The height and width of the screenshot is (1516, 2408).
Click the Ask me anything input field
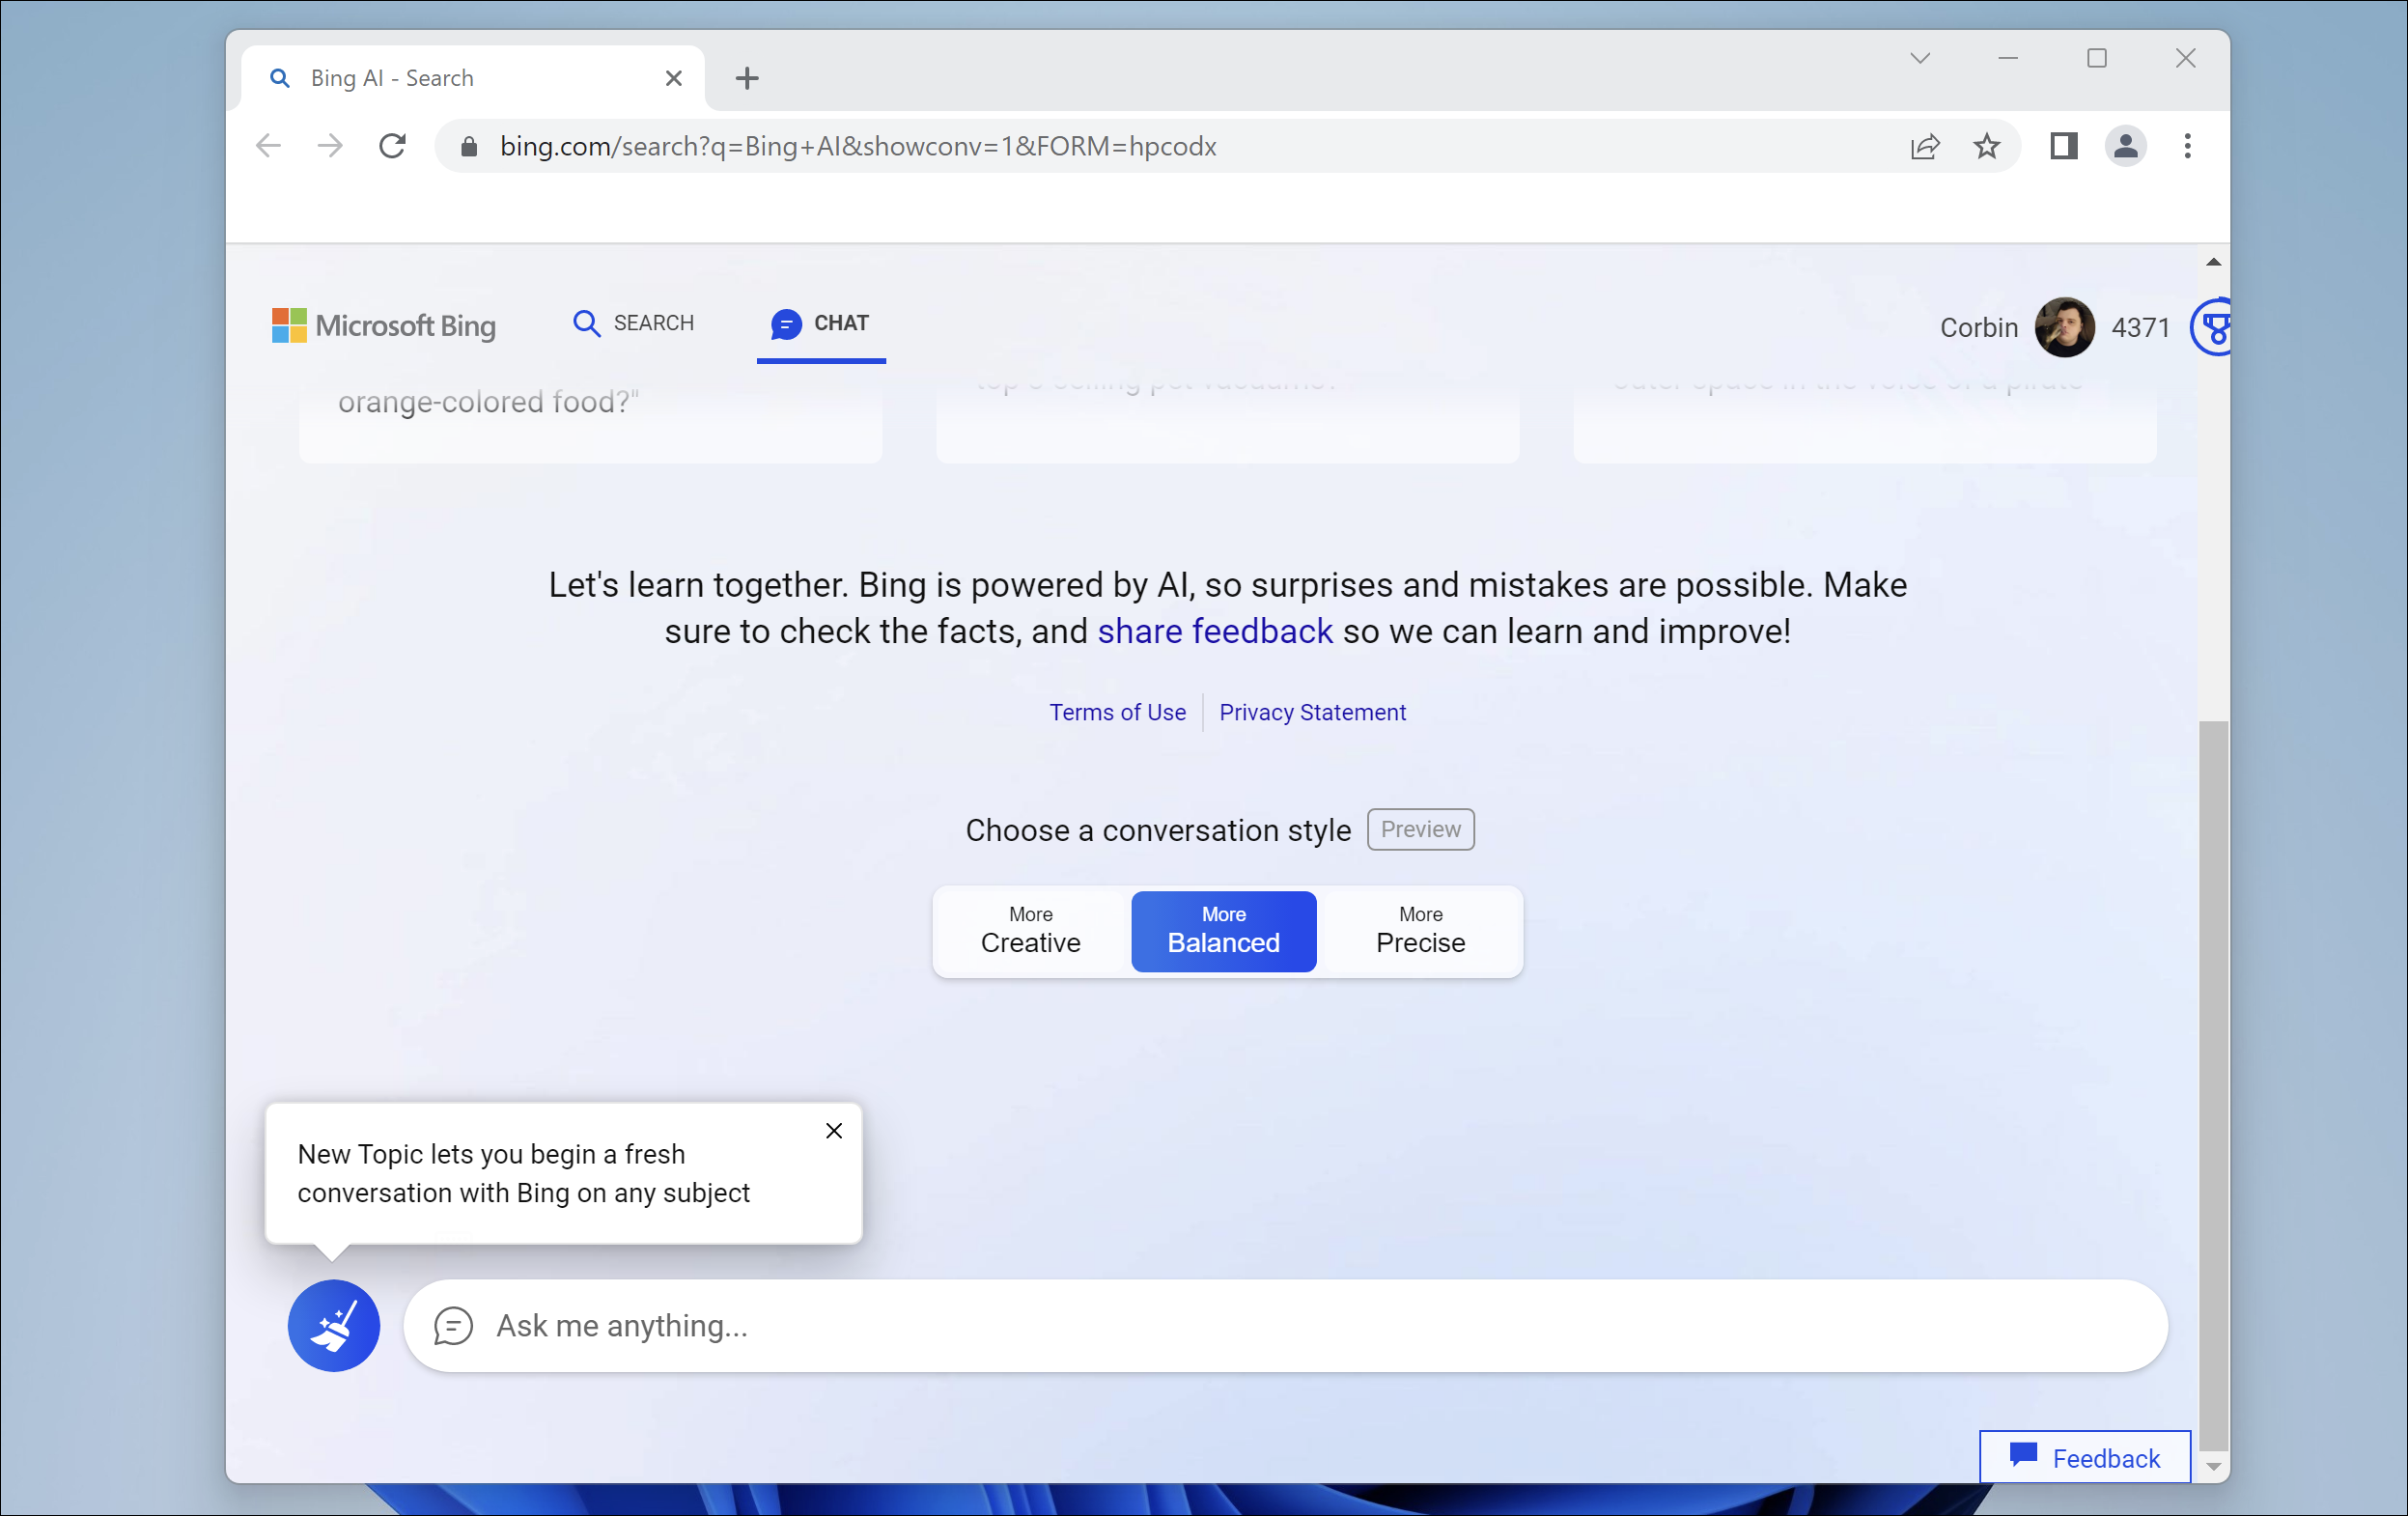pyautogui.click(x=1287, y=1324)
